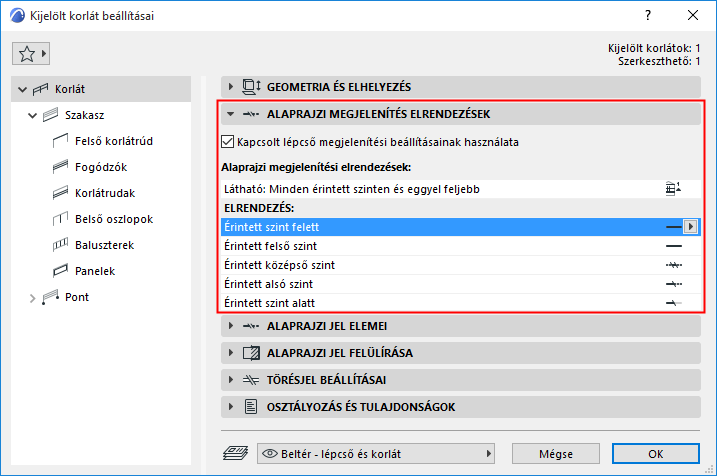Close the railing settings dialog

693,15
